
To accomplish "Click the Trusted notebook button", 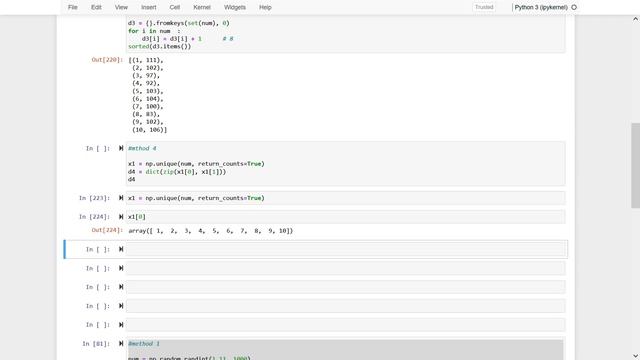I will [x=484, y=7].
